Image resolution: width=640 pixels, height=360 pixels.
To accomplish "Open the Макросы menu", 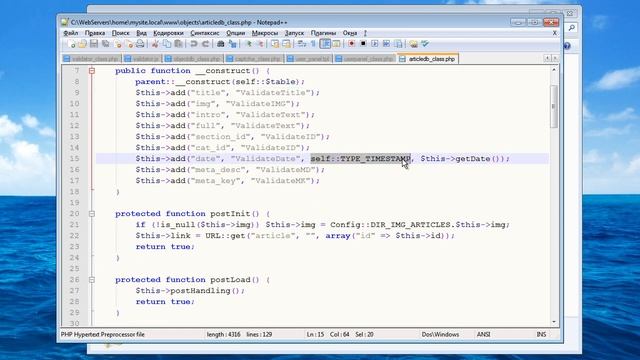I will click(x=264, y=33).
